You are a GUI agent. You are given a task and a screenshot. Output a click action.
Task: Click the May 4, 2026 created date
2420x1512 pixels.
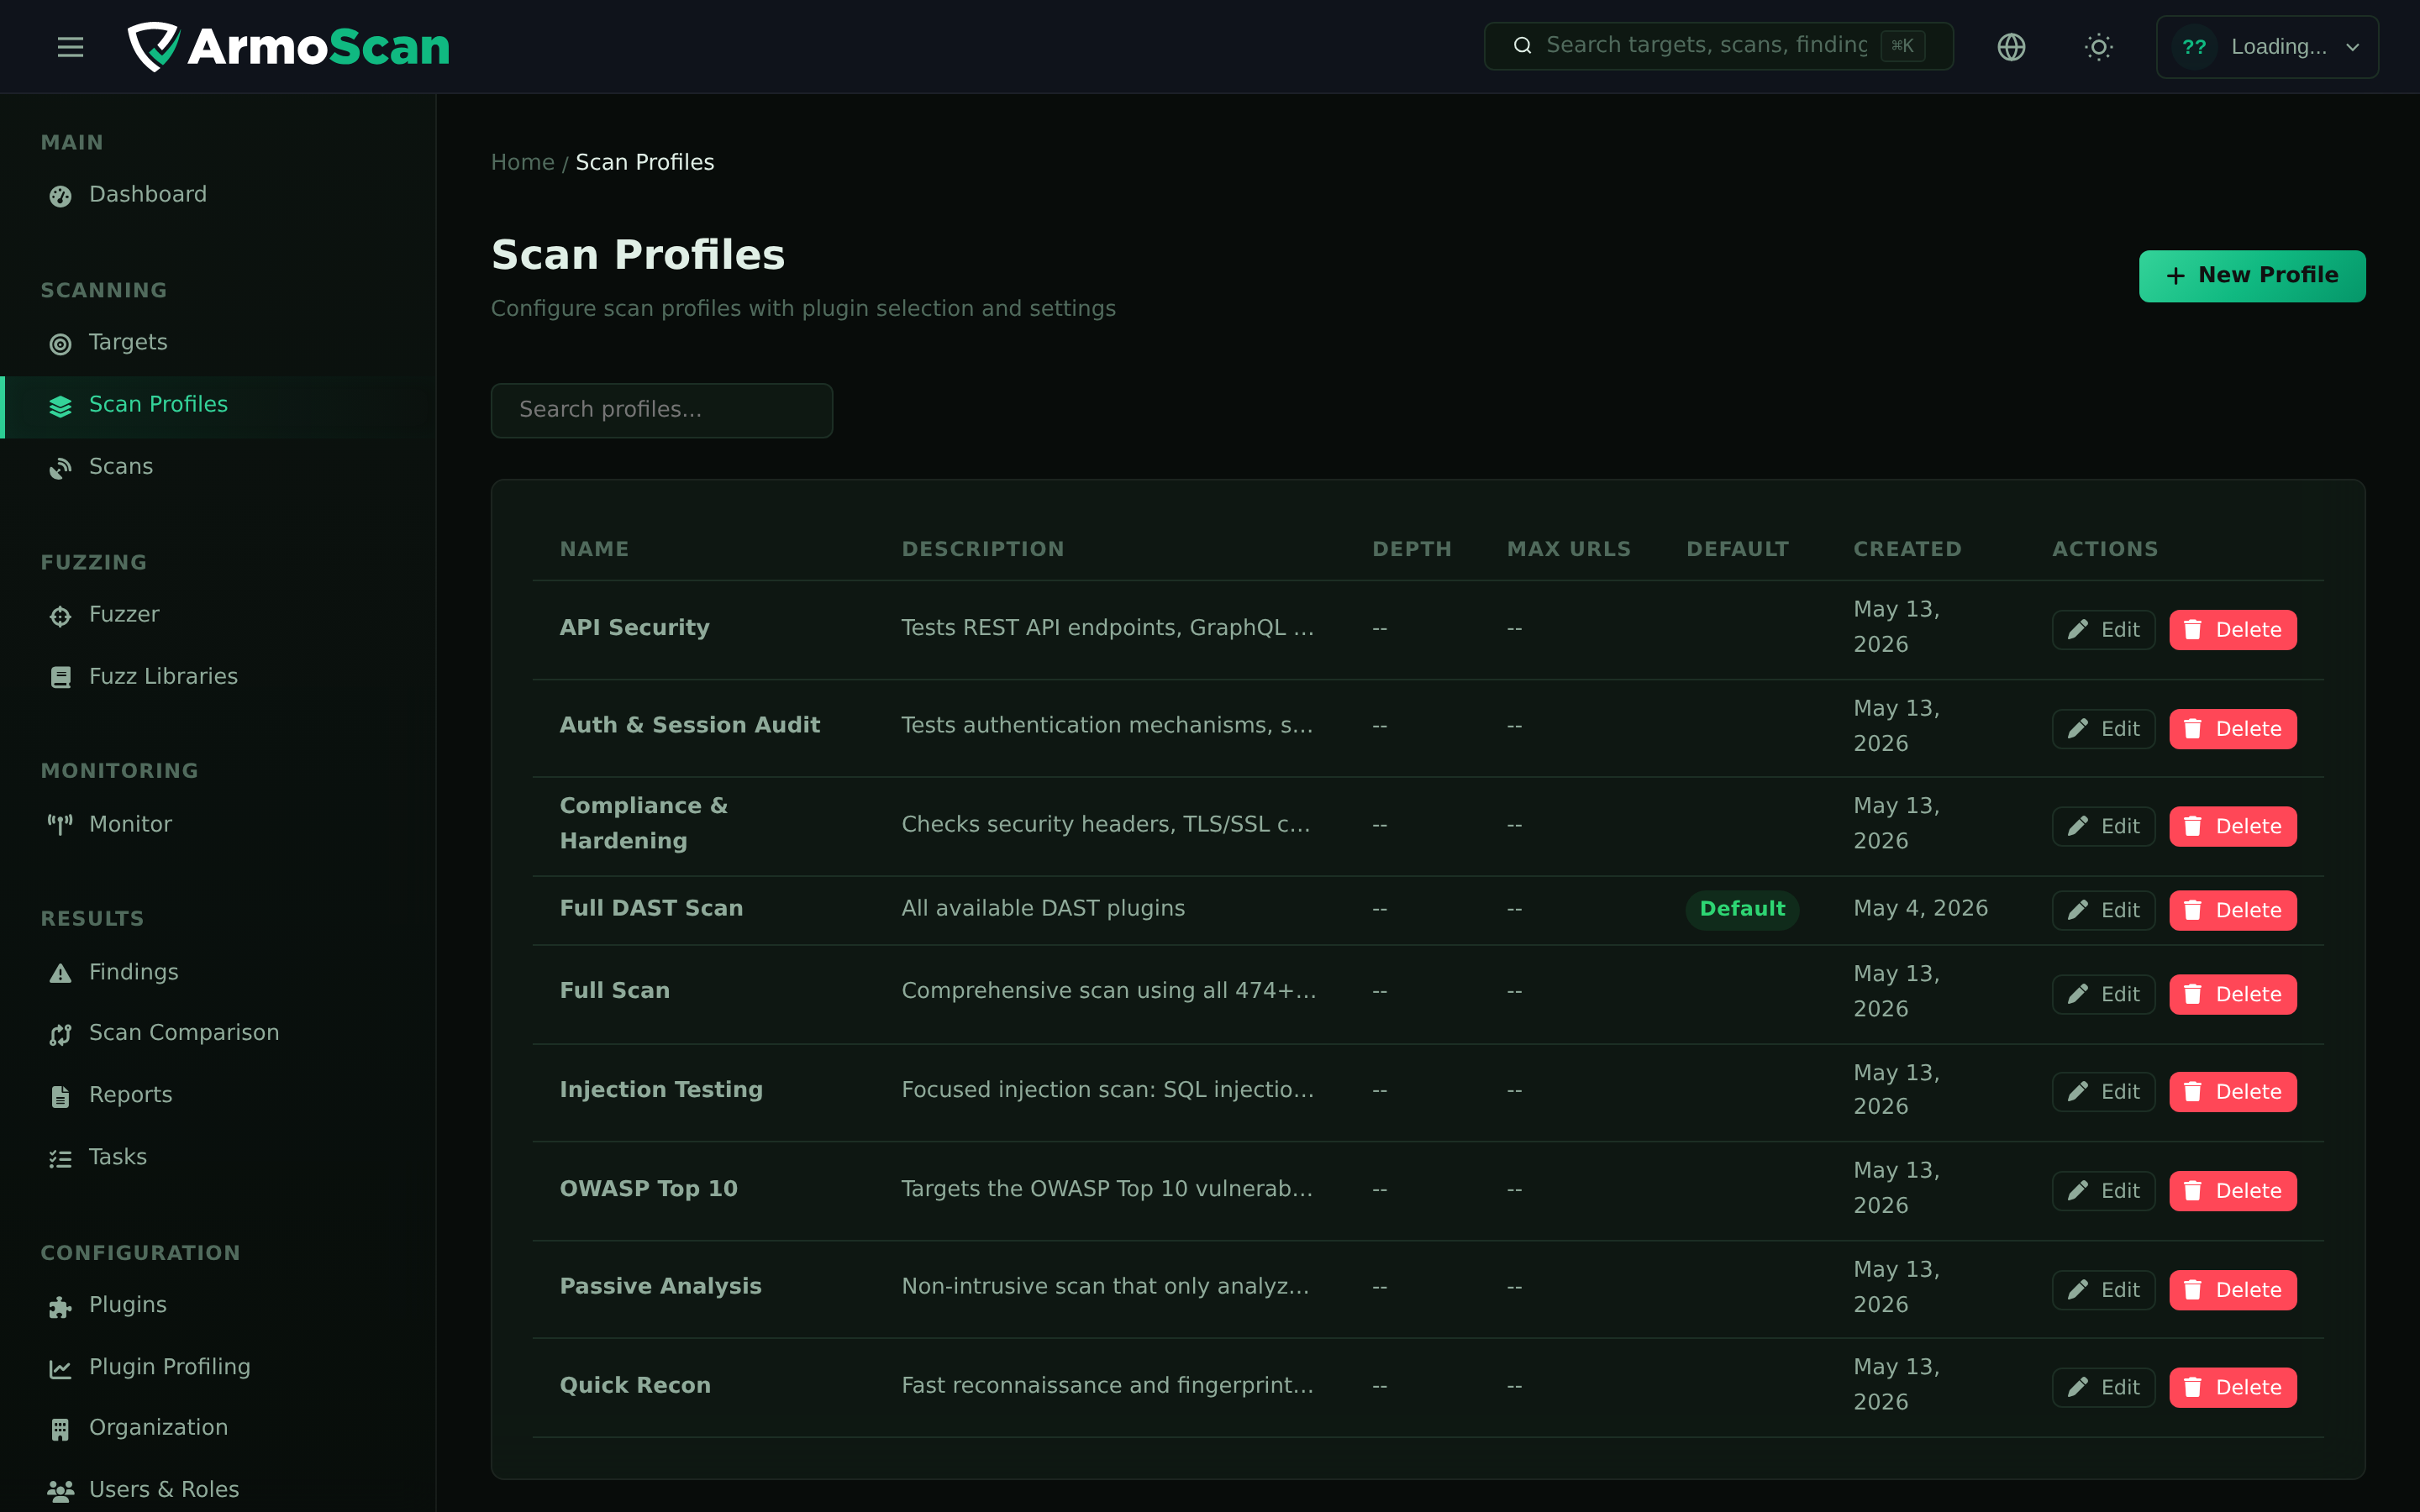click(x=1920, y=908)
